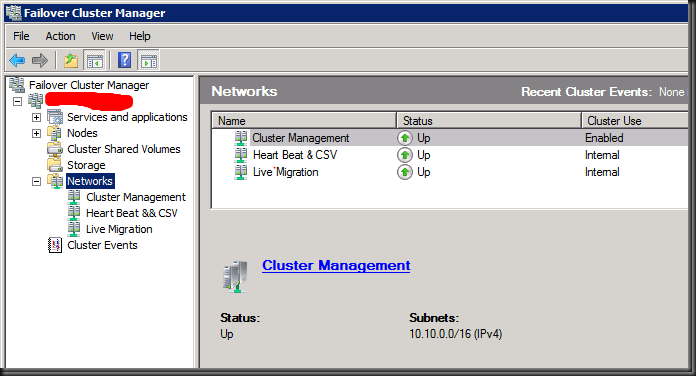
Task: Open the Help question mark icon
Action: pos(125,60)
